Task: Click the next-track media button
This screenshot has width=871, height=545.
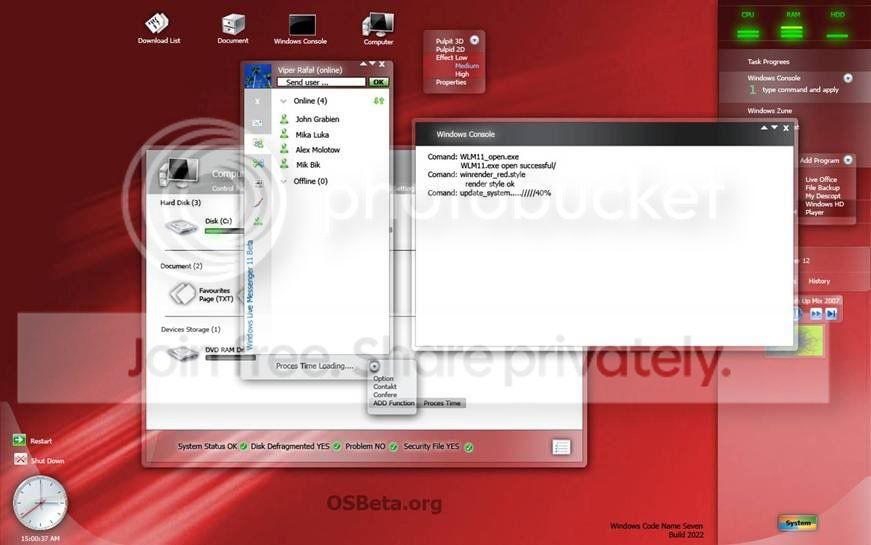Action: pos(831,314)
